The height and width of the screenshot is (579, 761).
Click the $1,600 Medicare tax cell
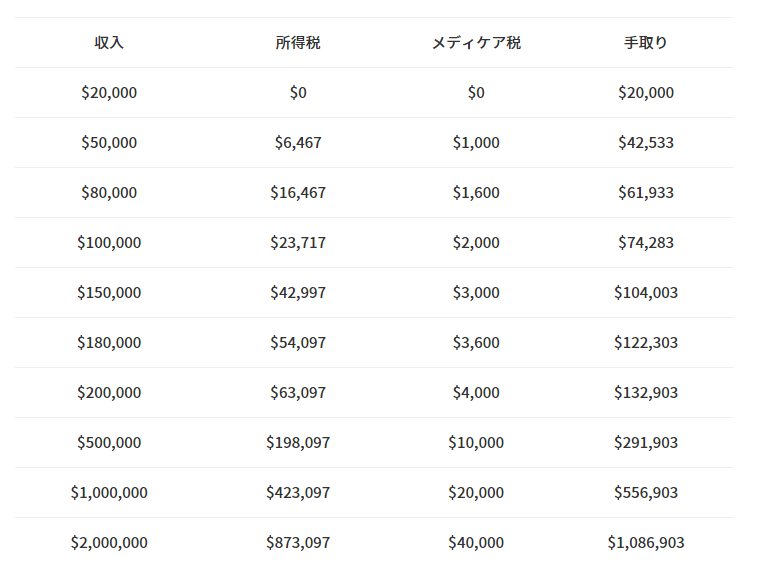pos(476,193)
